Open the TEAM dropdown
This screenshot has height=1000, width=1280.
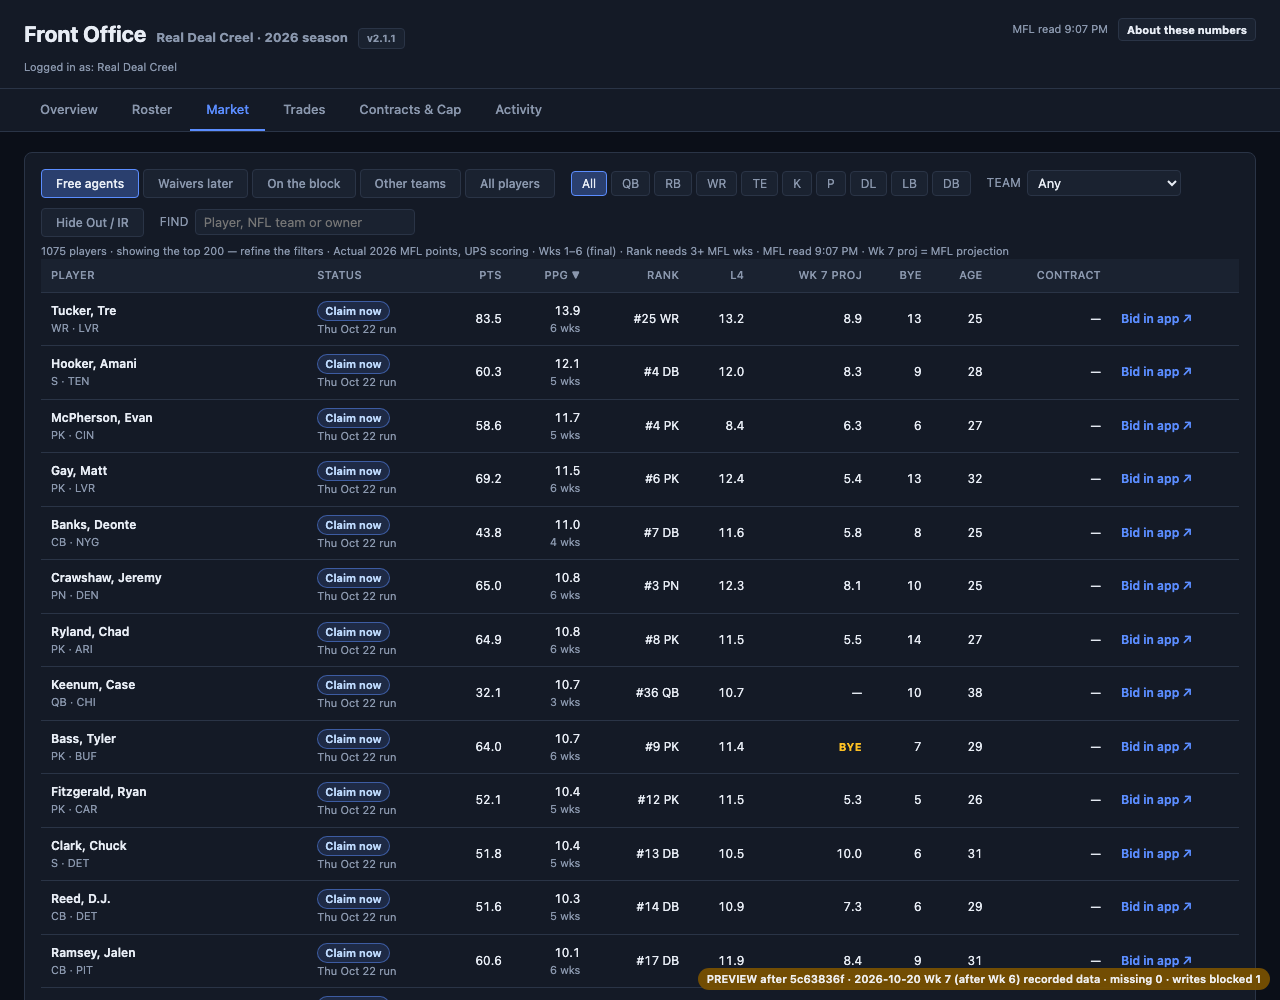point(1104,184)
